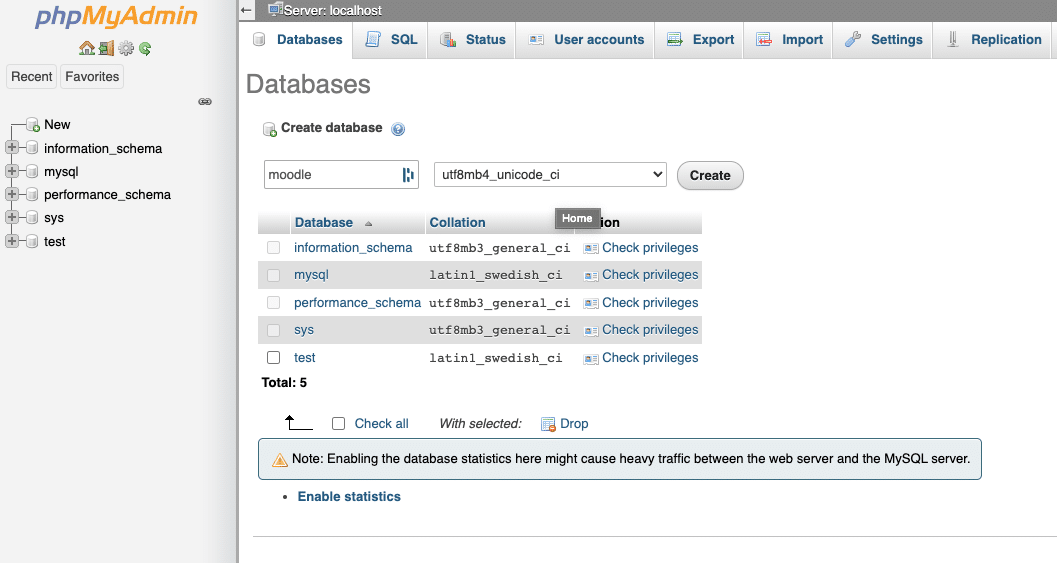This screenshot has height=563, width=1057.
Task: Expand test node in navigation tree
Action: pyautogui.click(x=11, y=241)
